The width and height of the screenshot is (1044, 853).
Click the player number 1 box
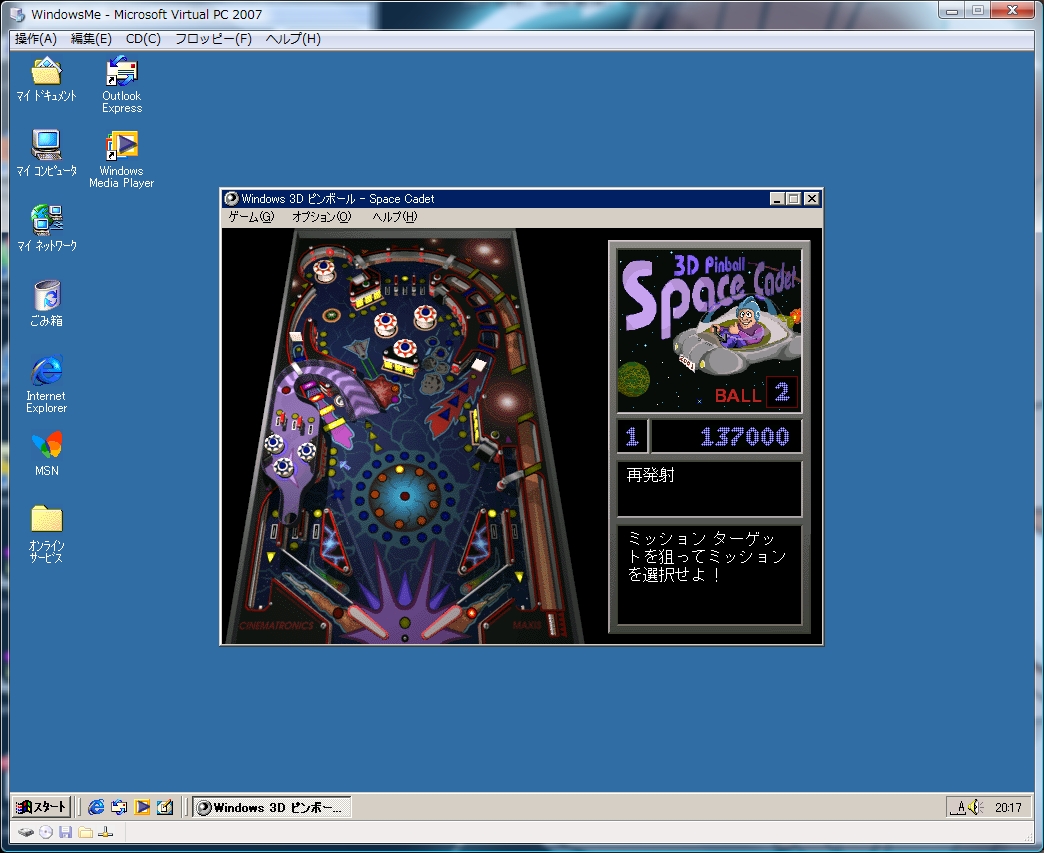(632, 436)
